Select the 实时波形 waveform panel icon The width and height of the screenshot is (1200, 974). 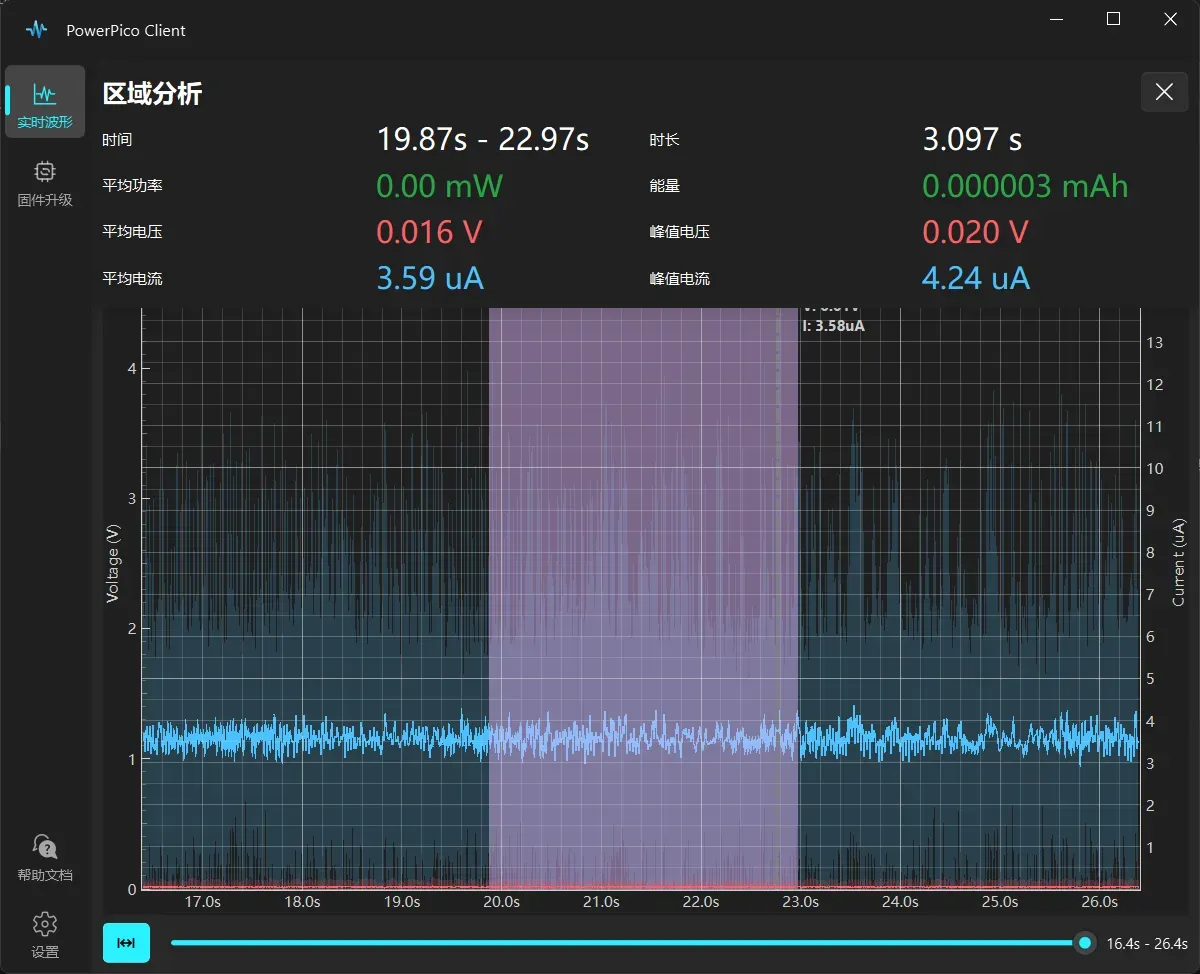click(x=45, y=100)
